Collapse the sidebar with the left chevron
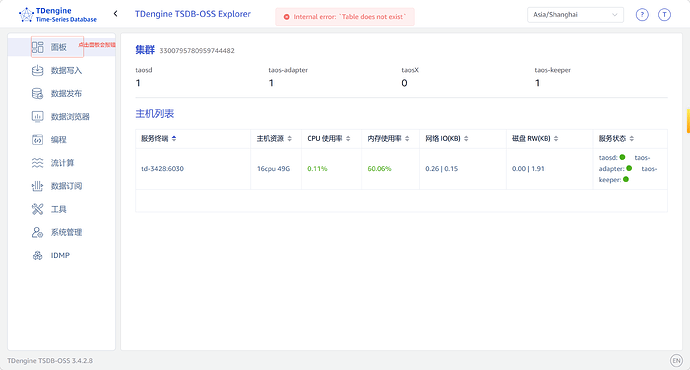Image resolution: width=690 pixels, height=370 pixels. click(115, 14)
